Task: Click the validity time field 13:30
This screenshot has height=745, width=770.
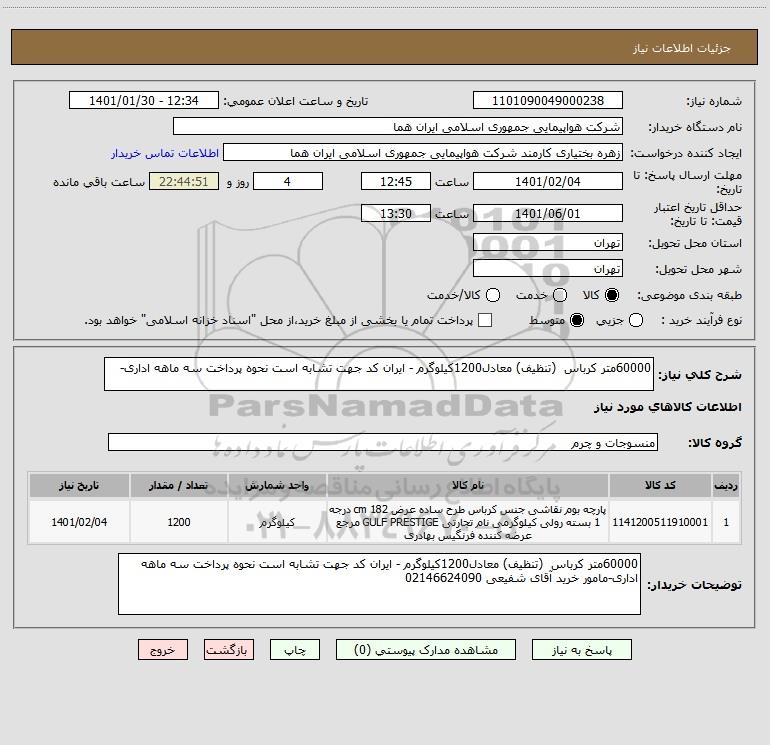Action: tap(396, 213)
